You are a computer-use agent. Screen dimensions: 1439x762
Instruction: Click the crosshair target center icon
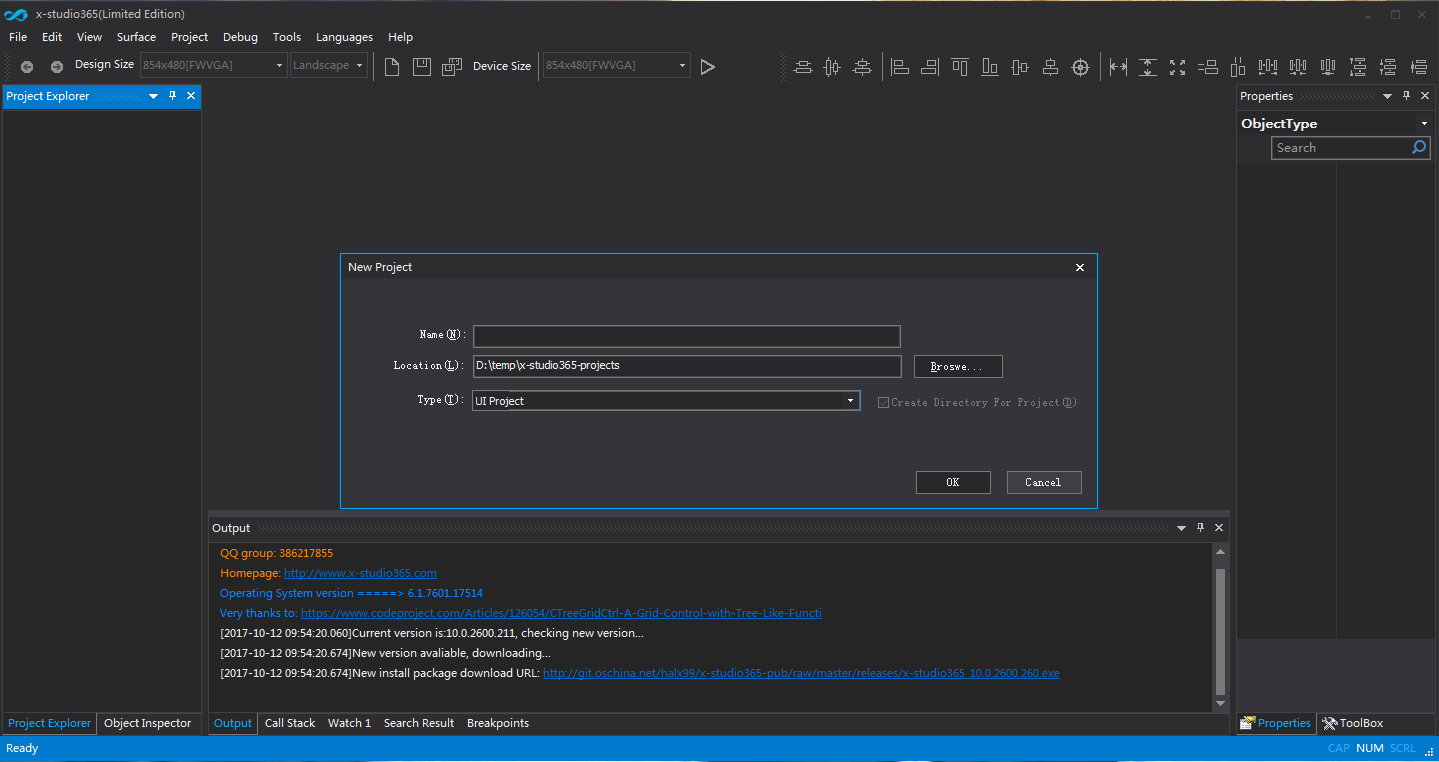click(x=1080, y=67)
